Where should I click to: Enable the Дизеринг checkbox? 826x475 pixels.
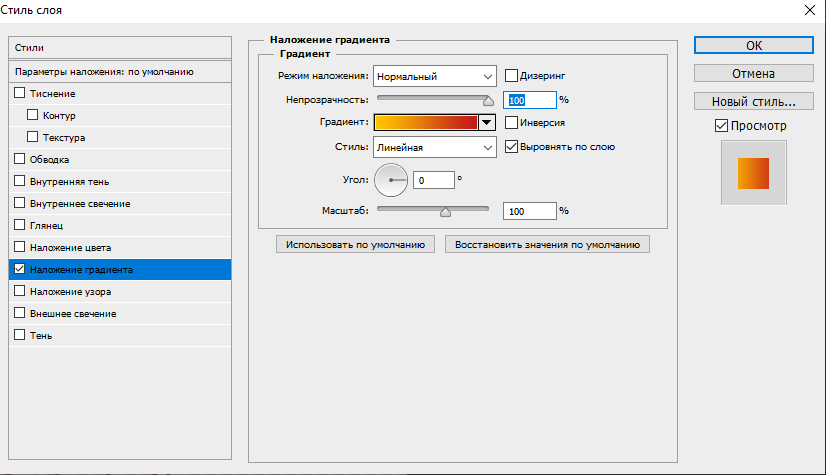[512, 75]
